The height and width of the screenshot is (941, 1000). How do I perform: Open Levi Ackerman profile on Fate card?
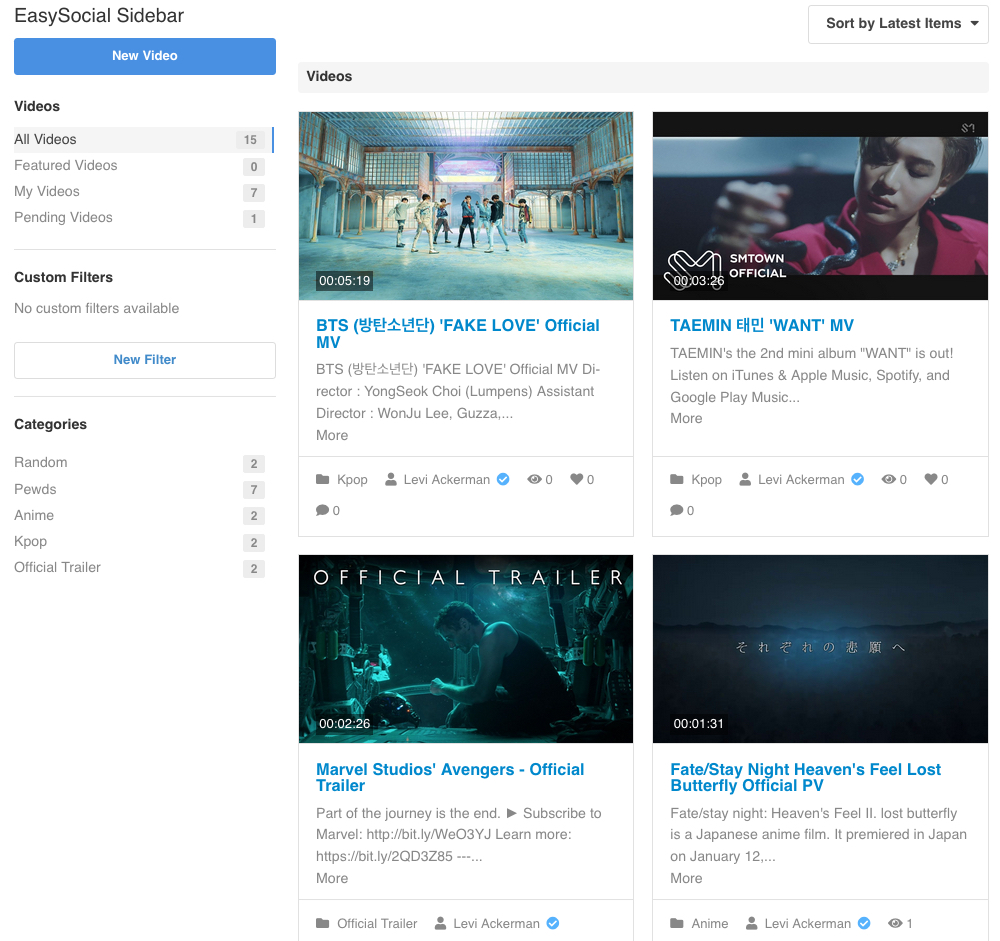(807, 924)
